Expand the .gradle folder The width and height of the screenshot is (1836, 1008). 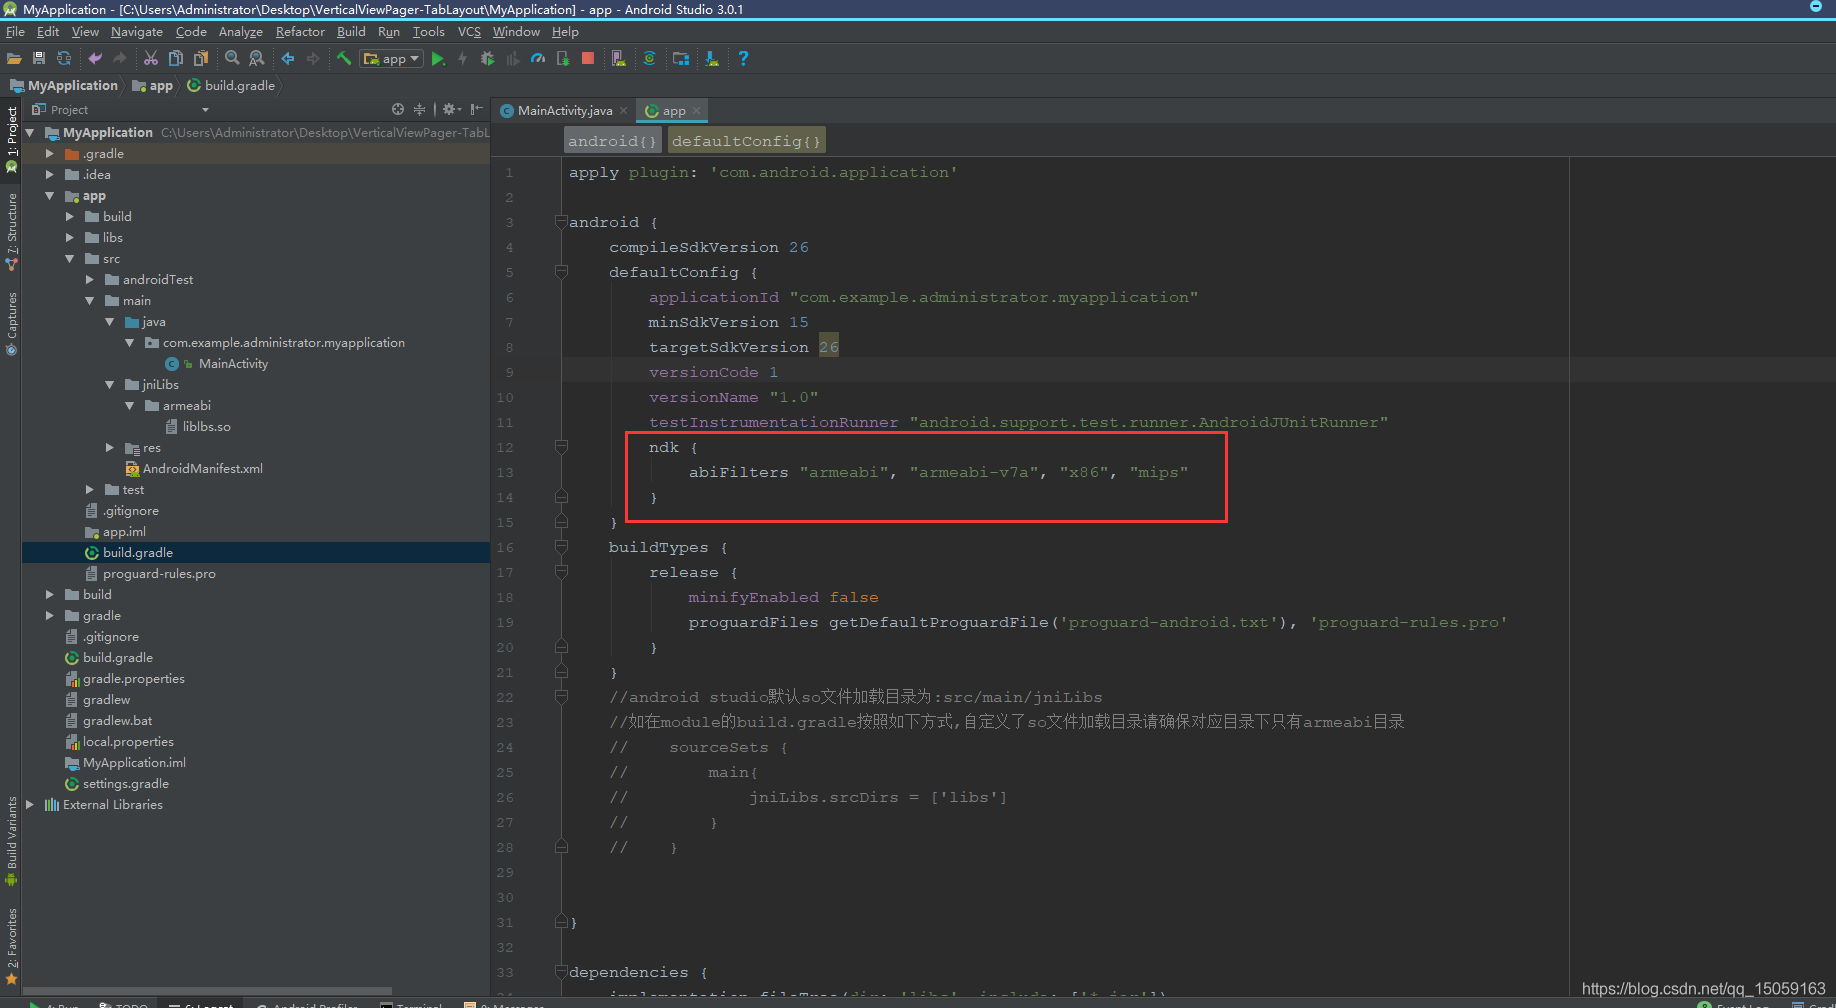[49, 154]
